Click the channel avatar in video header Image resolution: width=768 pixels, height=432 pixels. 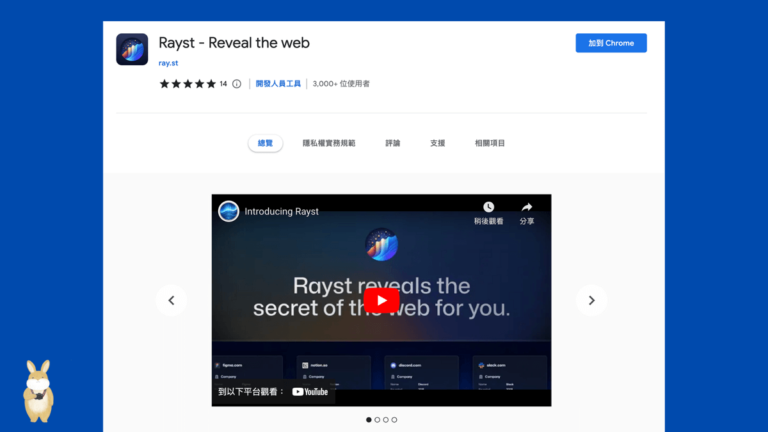point(228,211)
